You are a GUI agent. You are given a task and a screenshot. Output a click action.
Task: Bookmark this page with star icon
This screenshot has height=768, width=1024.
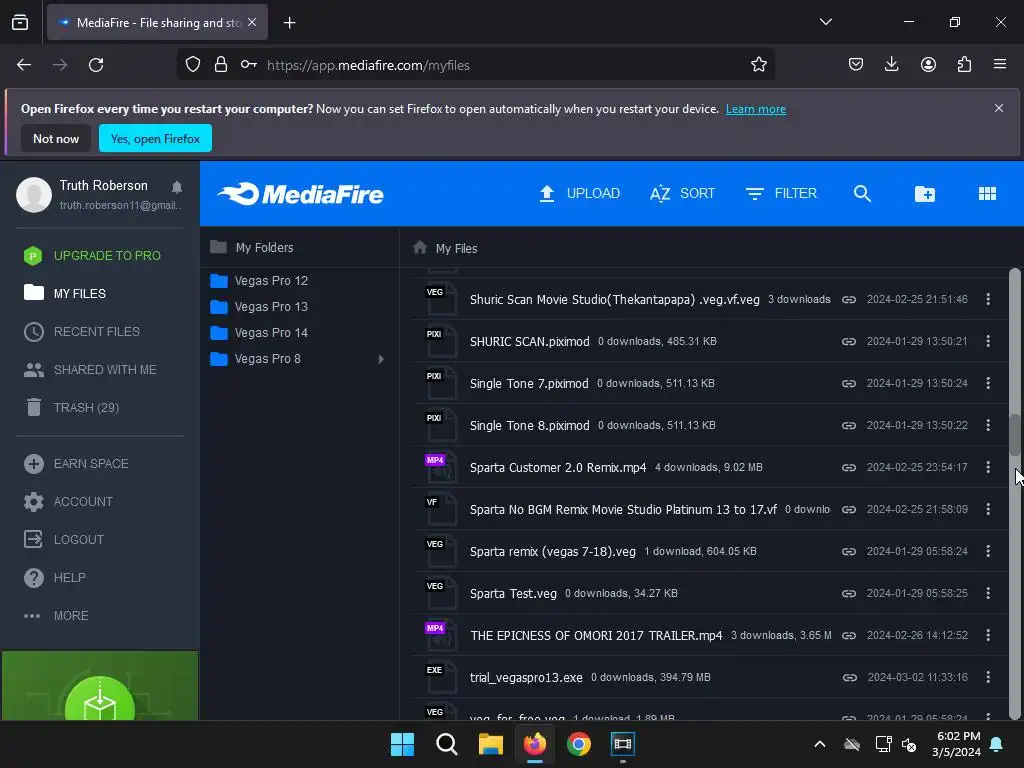pyautogui.click(x=758, y=64)
